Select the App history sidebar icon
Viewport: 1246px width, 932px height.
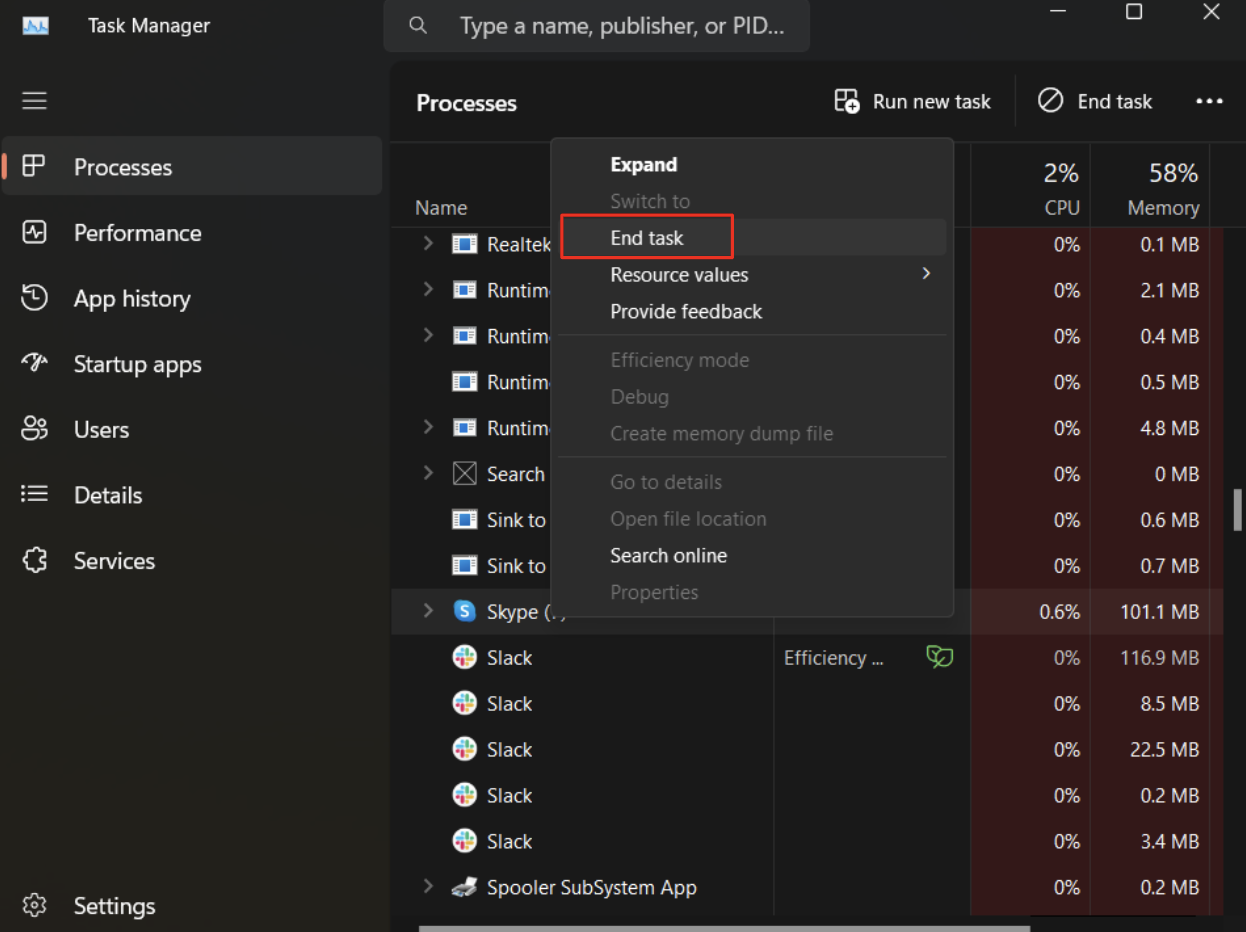(x=34, y=298)
